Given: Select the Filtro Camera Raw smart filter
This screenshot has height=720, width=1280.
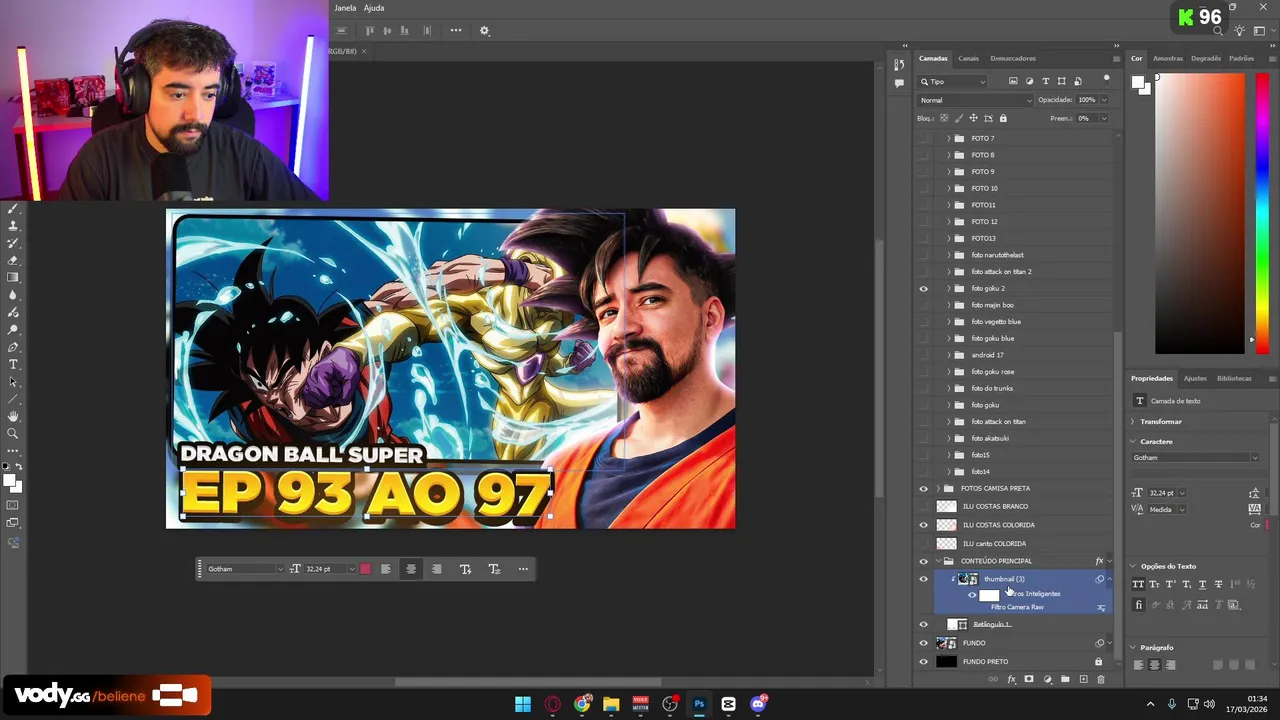Looking at the screenshot, I should (1017, 607).
